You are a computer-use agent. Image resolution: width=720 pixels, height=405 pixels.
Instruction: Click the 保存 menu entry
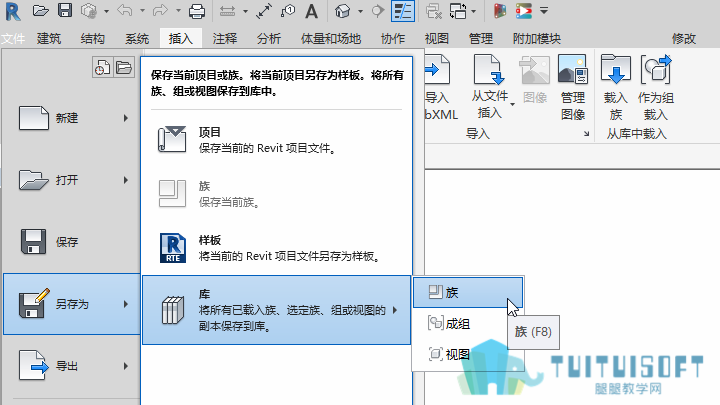[72, 242]
